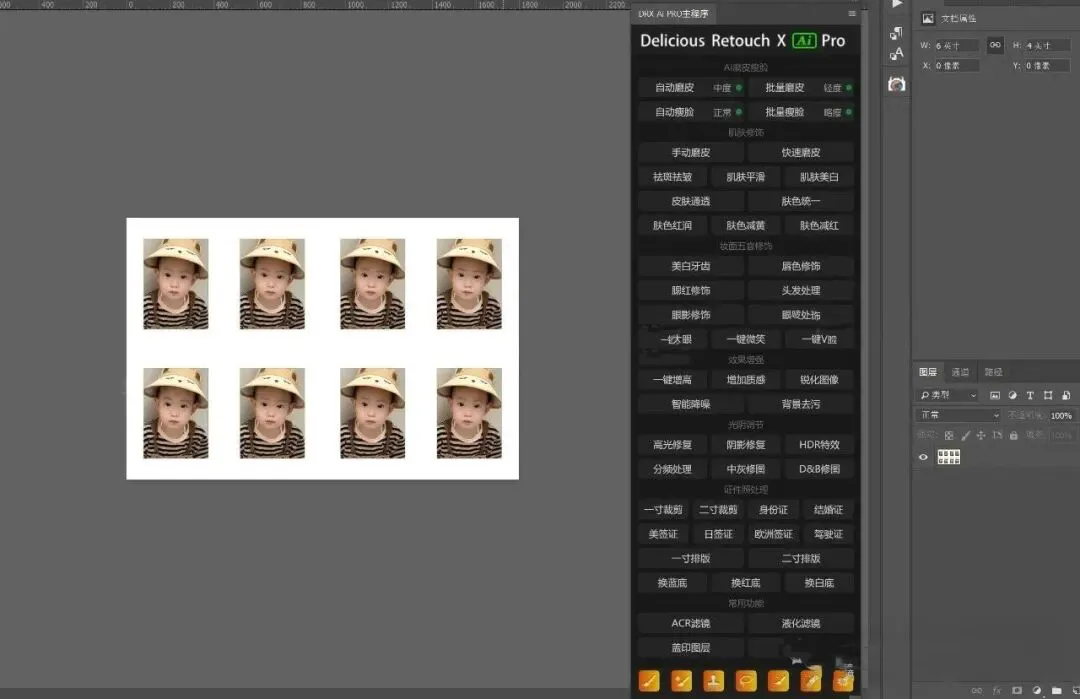The image size is (1080, 699).
Task: Select the DRX AI PRO主程序 tab
Action: point(673,14)
